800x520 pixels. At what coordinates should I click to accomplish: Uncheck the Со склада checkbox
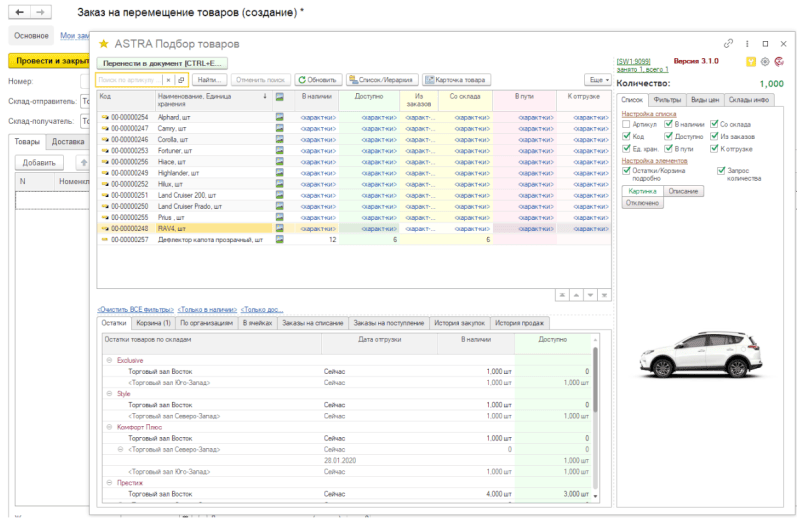(x=713, y=124)
